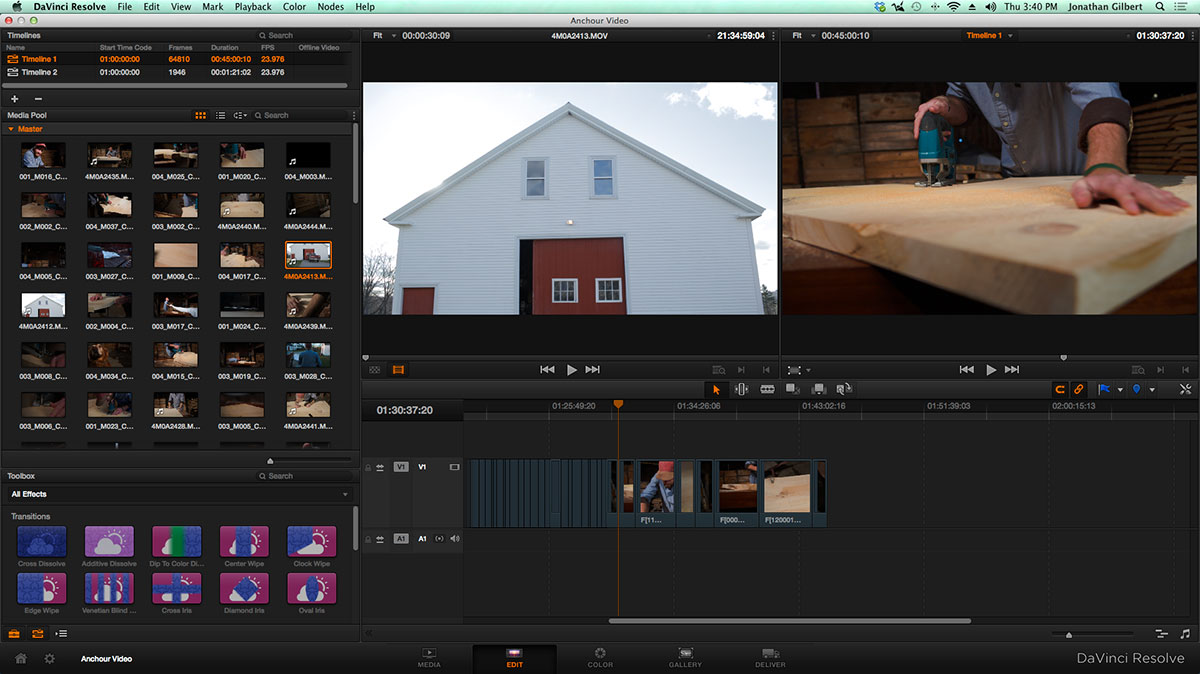Add a blue flag to the clip
The width and height of the screenshot is (1200, 674).
coord(1105,389)
